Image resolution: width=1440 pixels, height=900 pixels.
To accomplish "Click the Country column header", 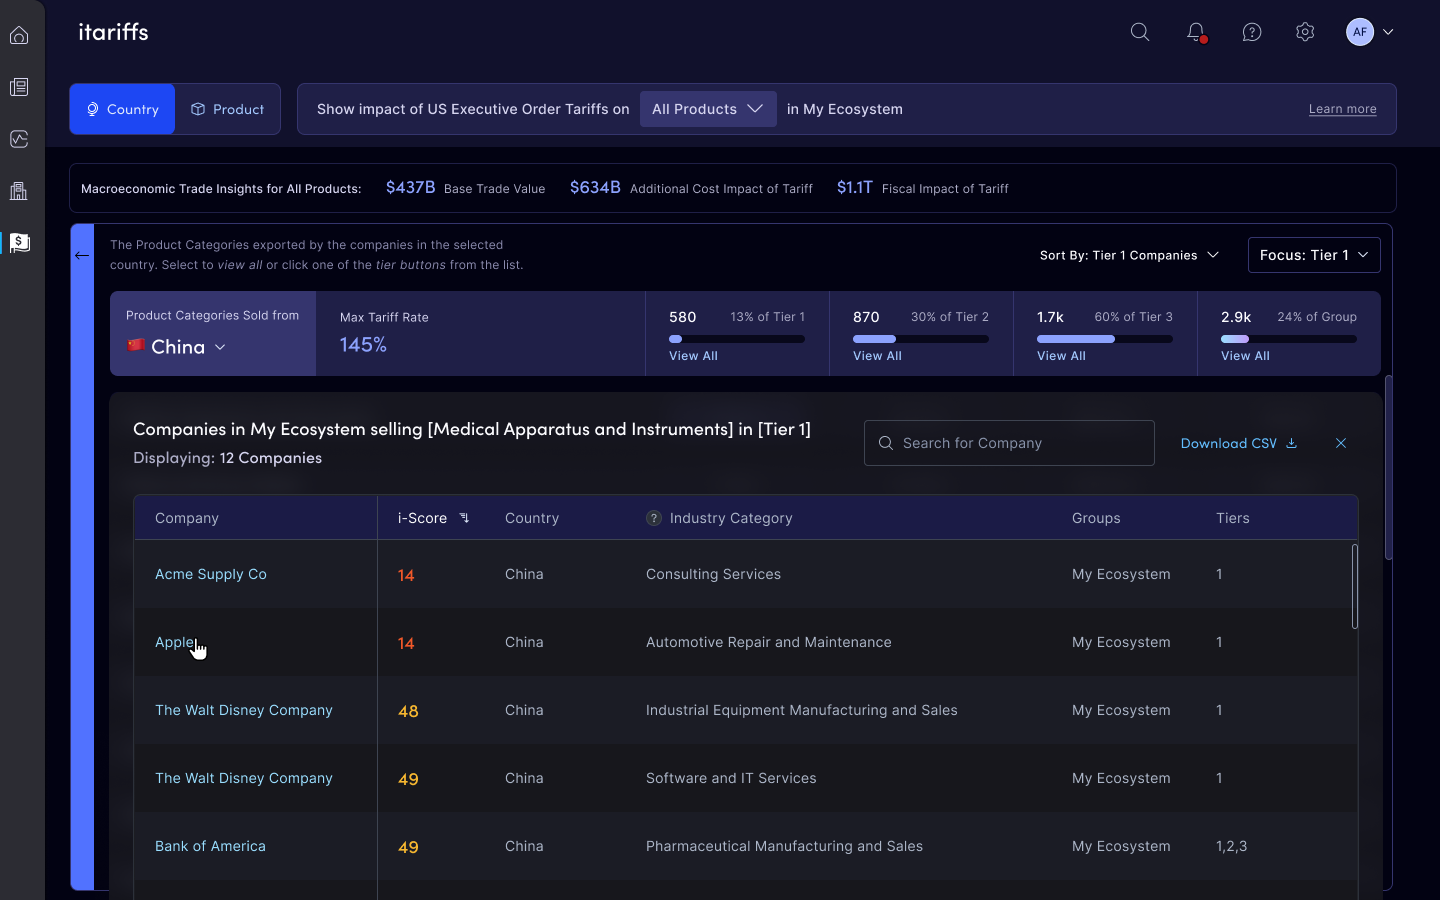I will pyautogui.click(x=532, y=518).
